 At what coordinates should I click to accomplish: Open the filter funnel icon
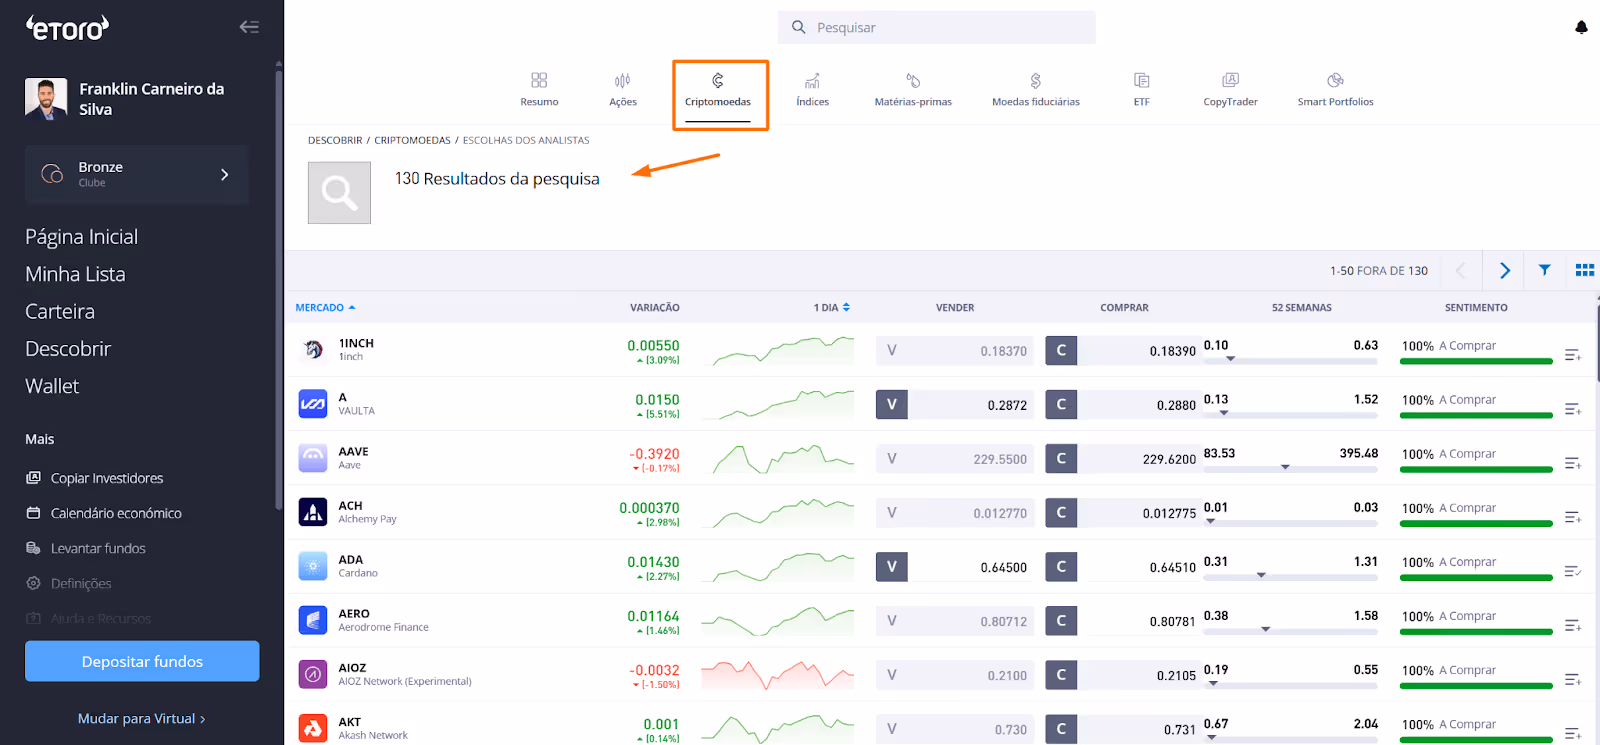(1545, 270)
